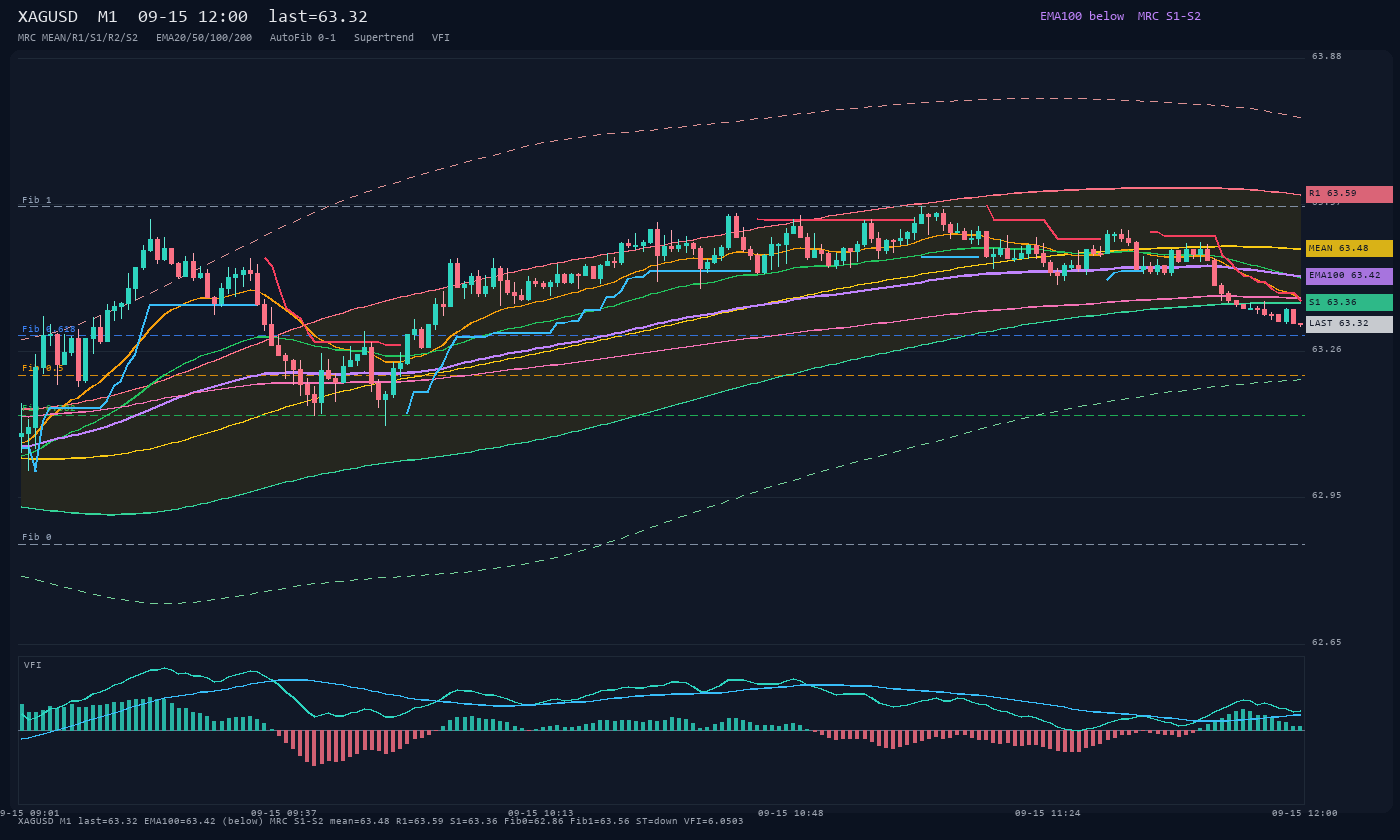Click the 09-15 10:48 time label
Screen dimensions: 1400x840
[x=791, y=813]
